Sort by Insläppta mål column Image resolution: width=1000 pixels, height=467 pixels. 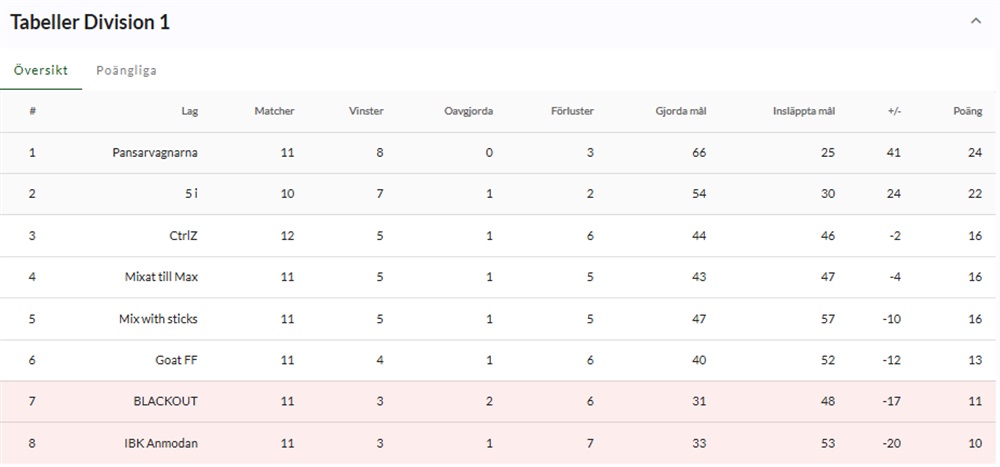point(804,111)
